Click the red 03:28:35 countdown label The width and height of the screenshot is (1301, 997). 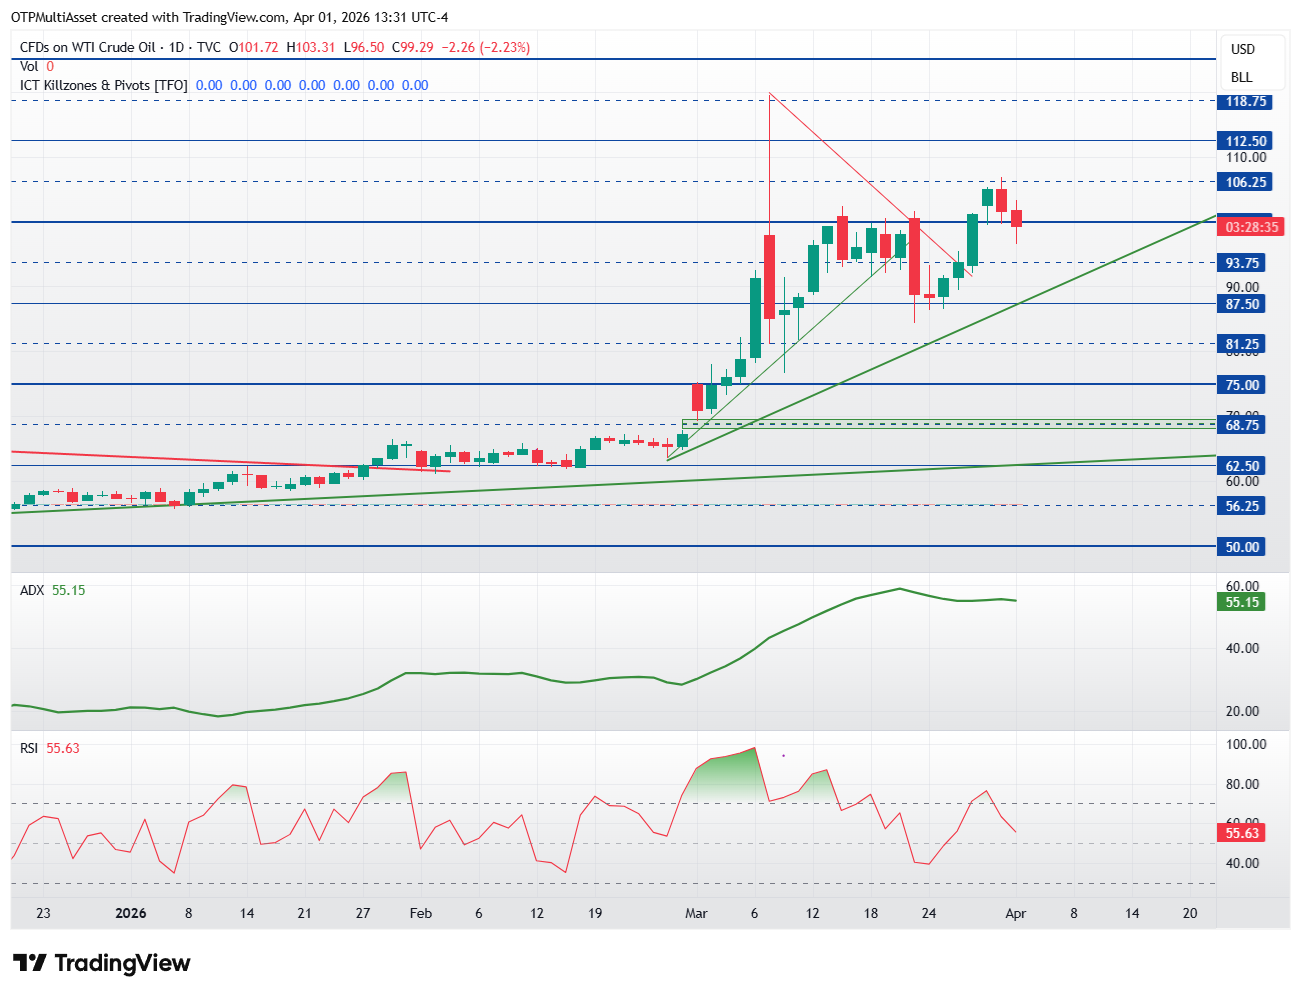pyautogui.click(x=1251, y=227)
